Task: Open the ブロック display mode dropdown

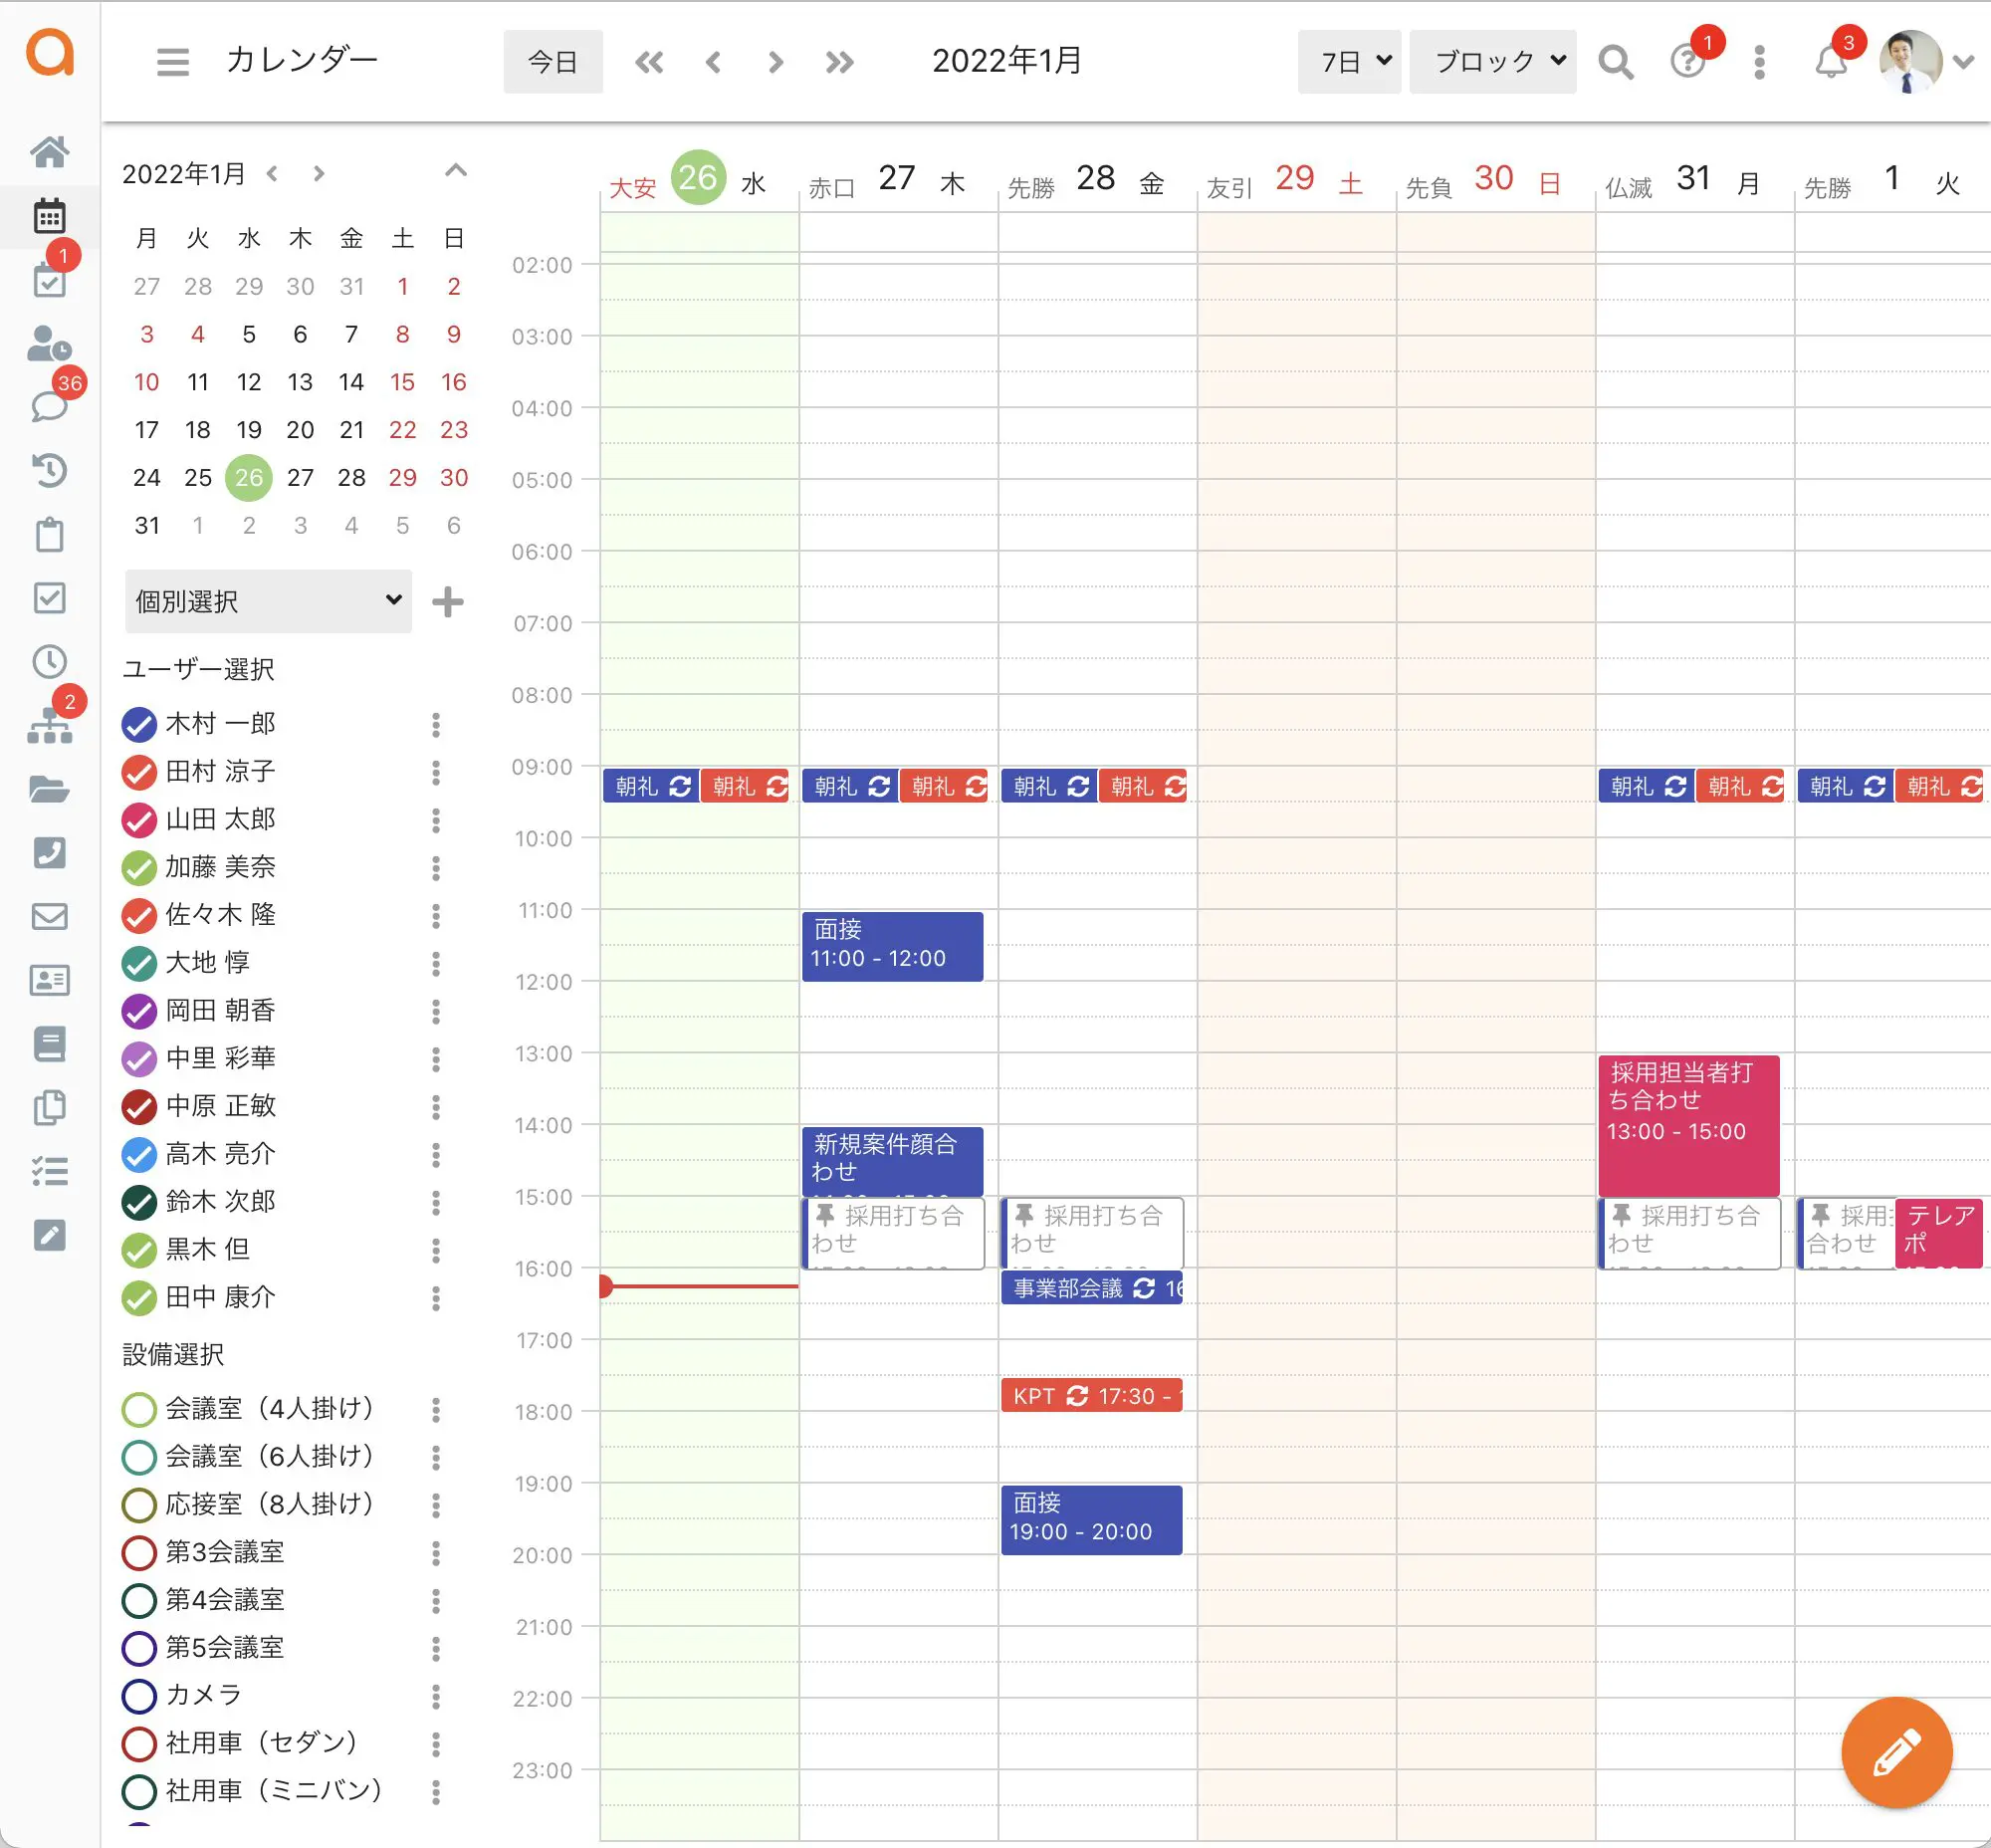Action: click(x=1492, y=62)
